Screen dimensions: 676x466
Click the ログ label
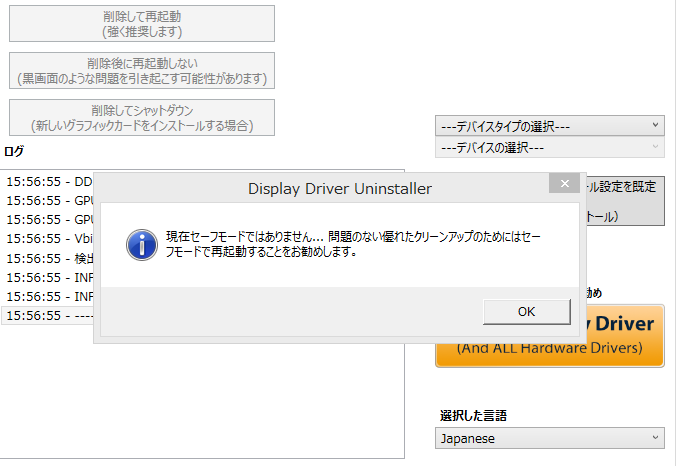tap(14, 151)
